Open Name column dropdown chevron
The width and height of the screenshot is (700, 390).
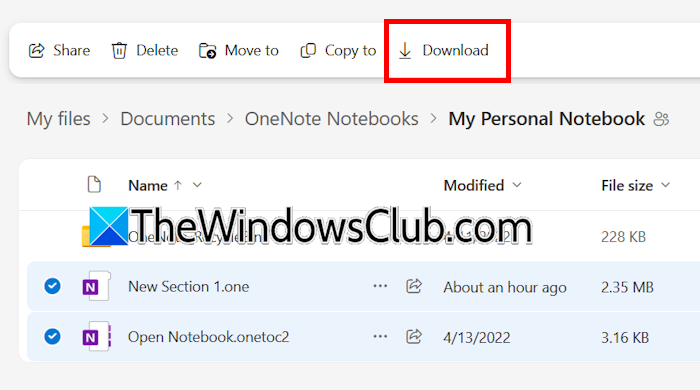(197, 185)
